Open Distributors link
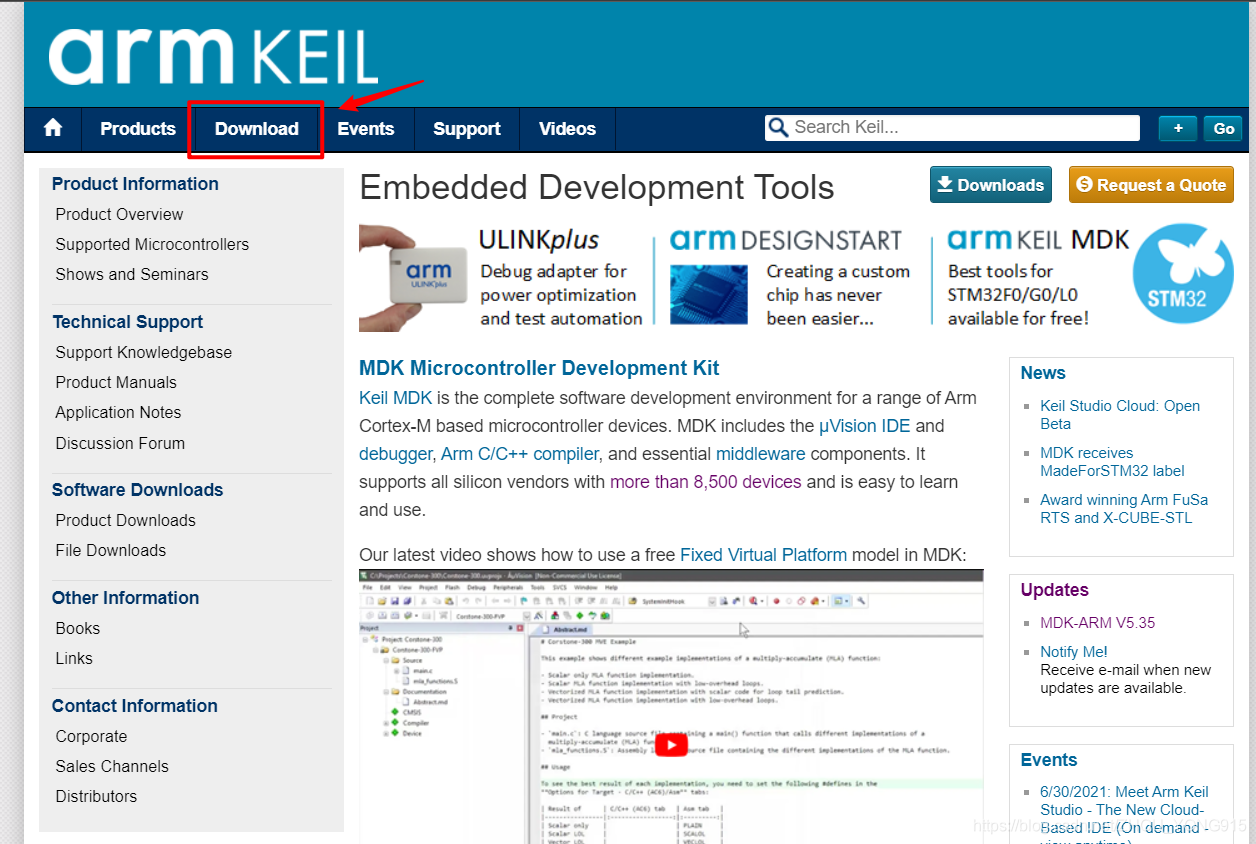 tap(96, 796)
